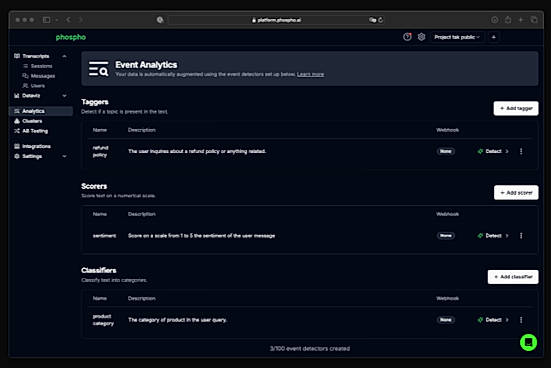Collapse the Transcripts chevron arrow
Viewport: 551px width, 368px height.
pos(64,56)
